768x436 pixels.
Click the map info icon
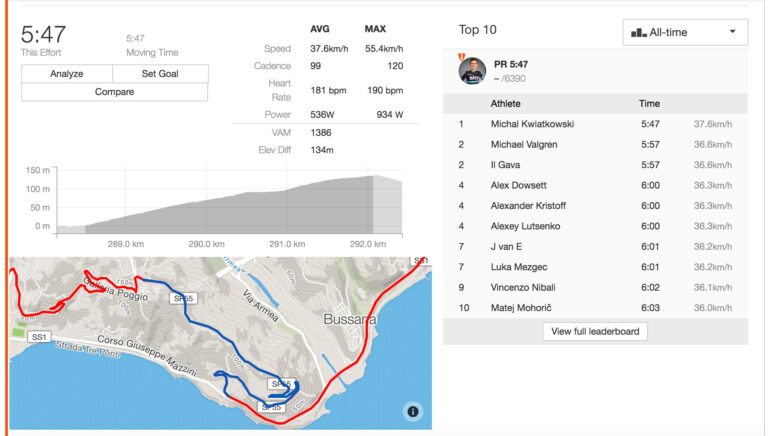coord(413,411)
